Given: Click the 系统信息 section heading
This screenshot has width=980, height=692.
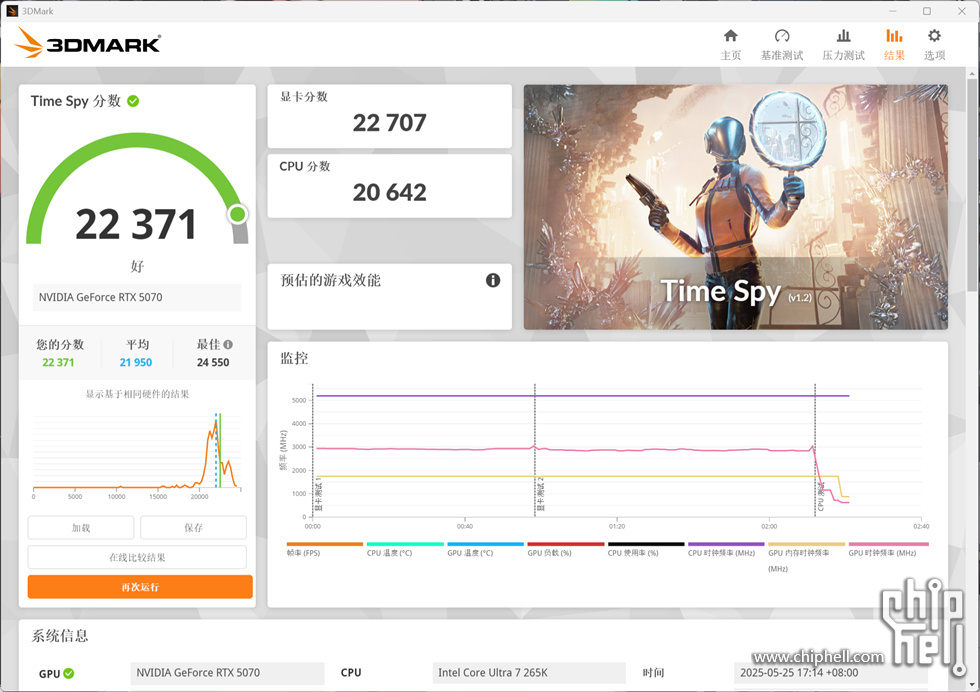Looking at the screenshot, I should [x=60, y=636].
